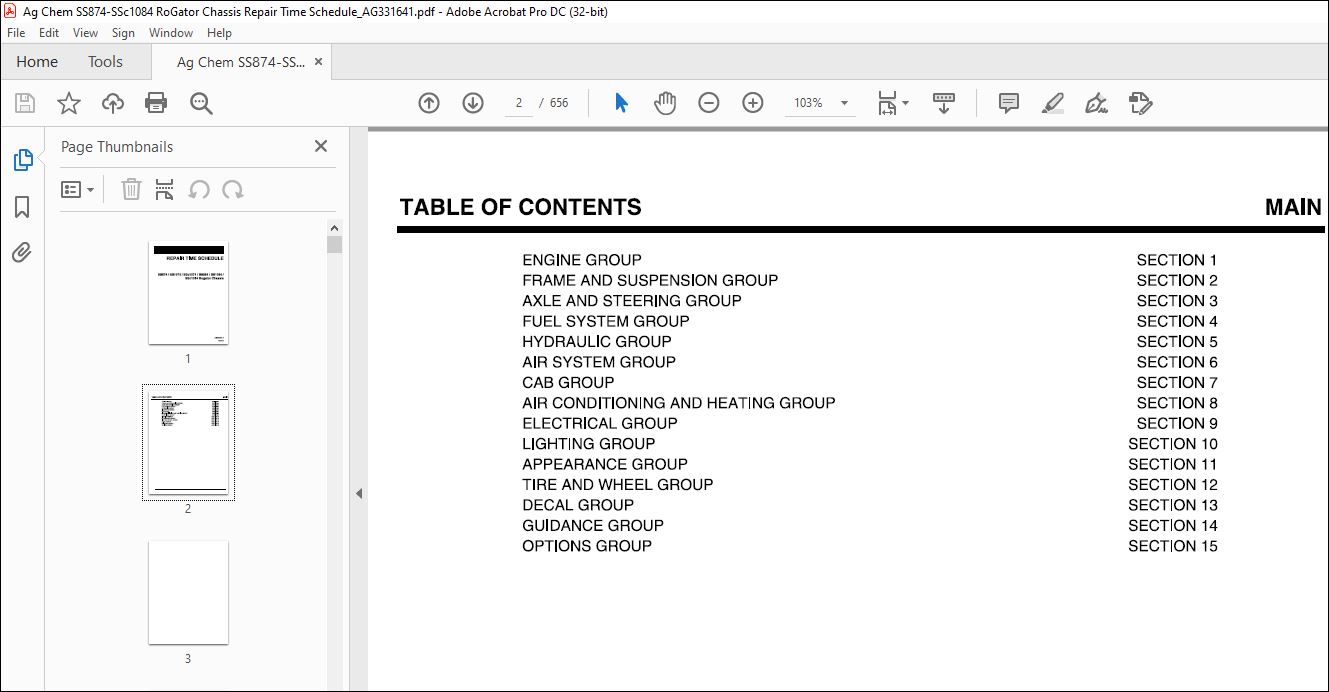
Task: Open the Bookmarks sidebar panel
Action: coord(22,207)
